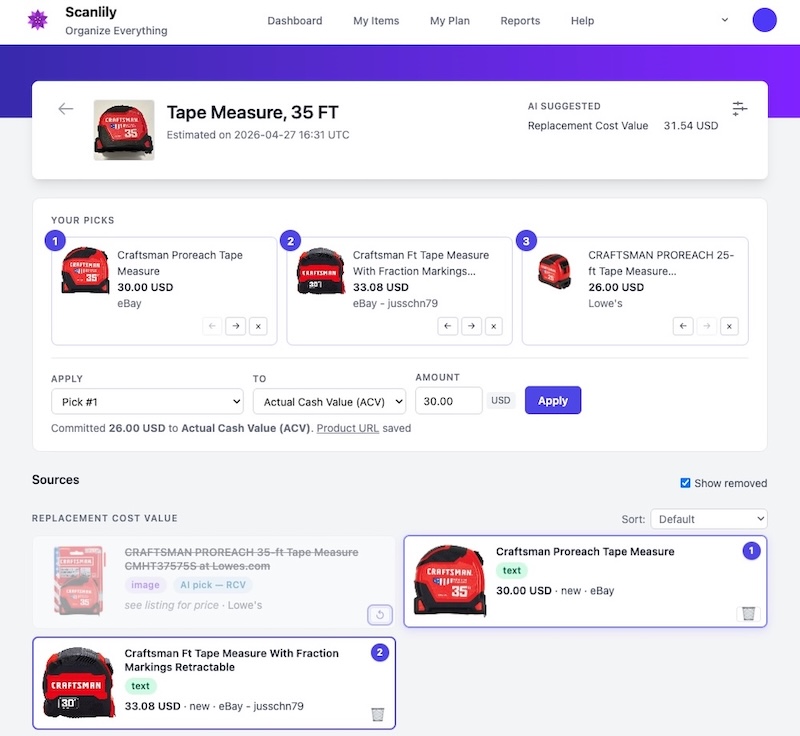This screenshot has height=736, width=800.
Task: Open the estimate settings sliders icon
Action: [739, 108]
